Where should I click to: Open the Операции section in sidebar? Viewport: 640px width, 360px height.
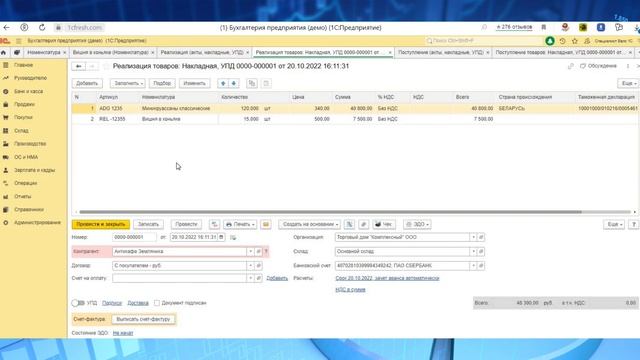(x=25, y=183)
